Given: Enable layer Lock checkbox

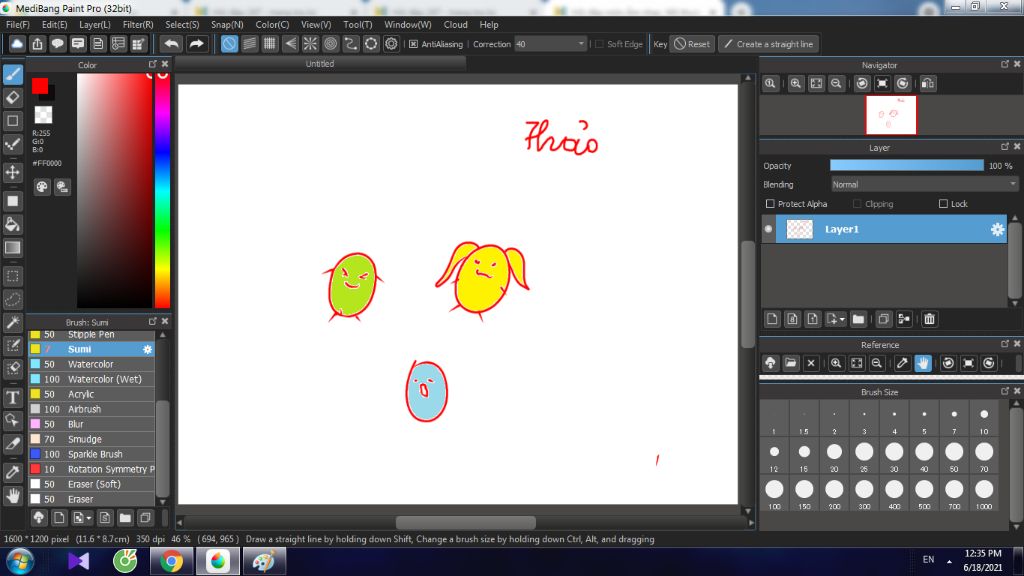Looking at the screenshot, I should [943, 204].
